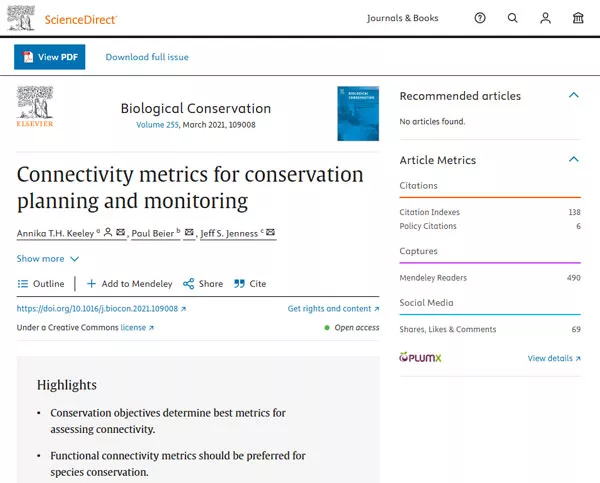Click the envelope icon beside Jeff S. Jenness
600x483 pixels.
[x=270, y=233]
